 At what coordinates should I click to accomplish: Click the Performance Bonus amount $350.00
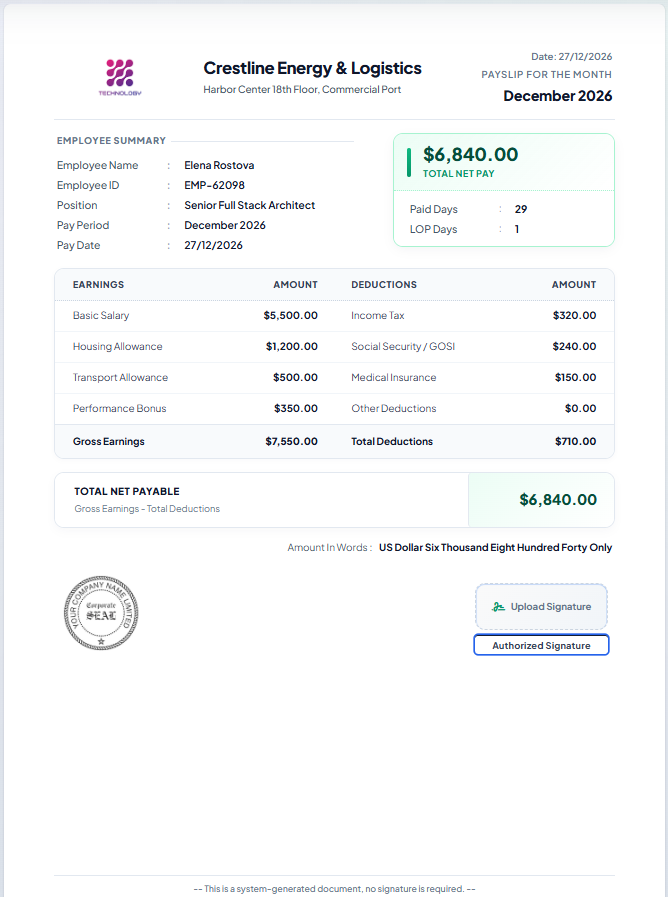[x=296, y=408]
